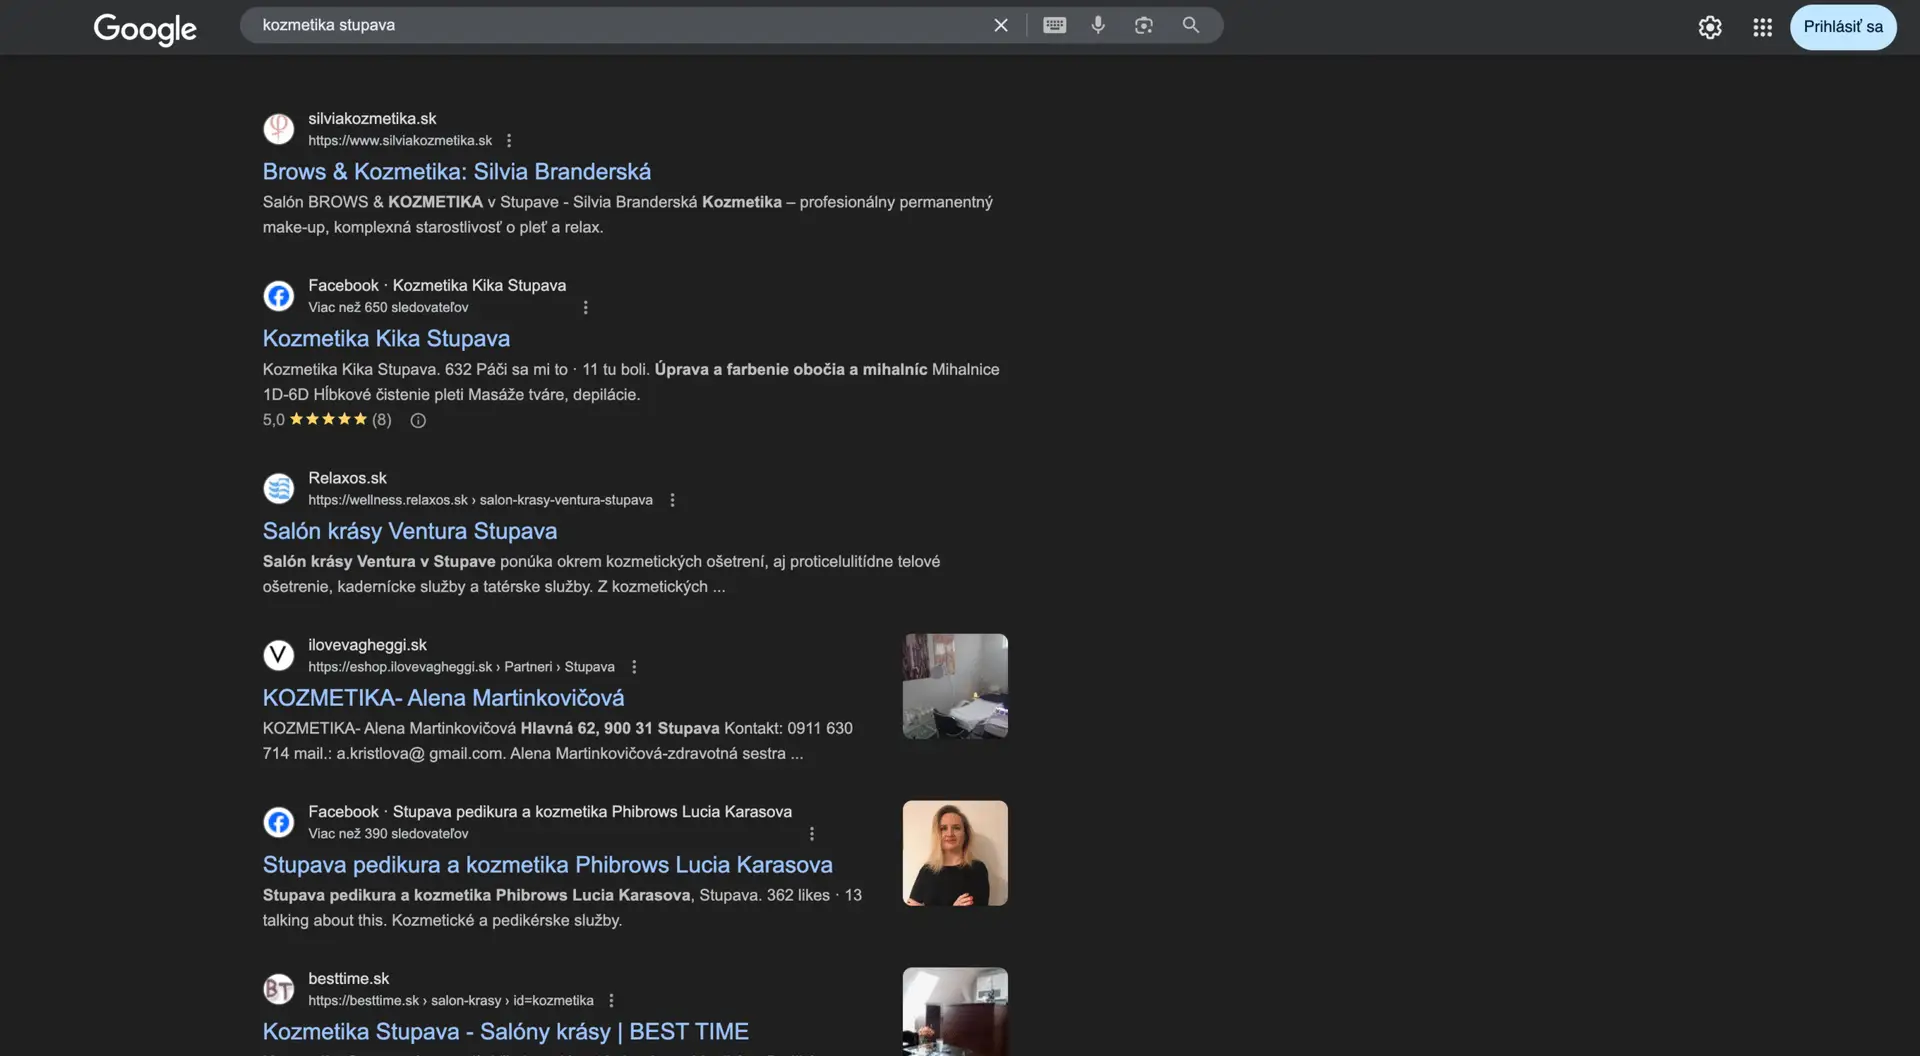Click eshop.ilovevagheggi.sk Partneri Stupava breadcrumb
Screen dimensions: 1920x1056
(461, 667)
